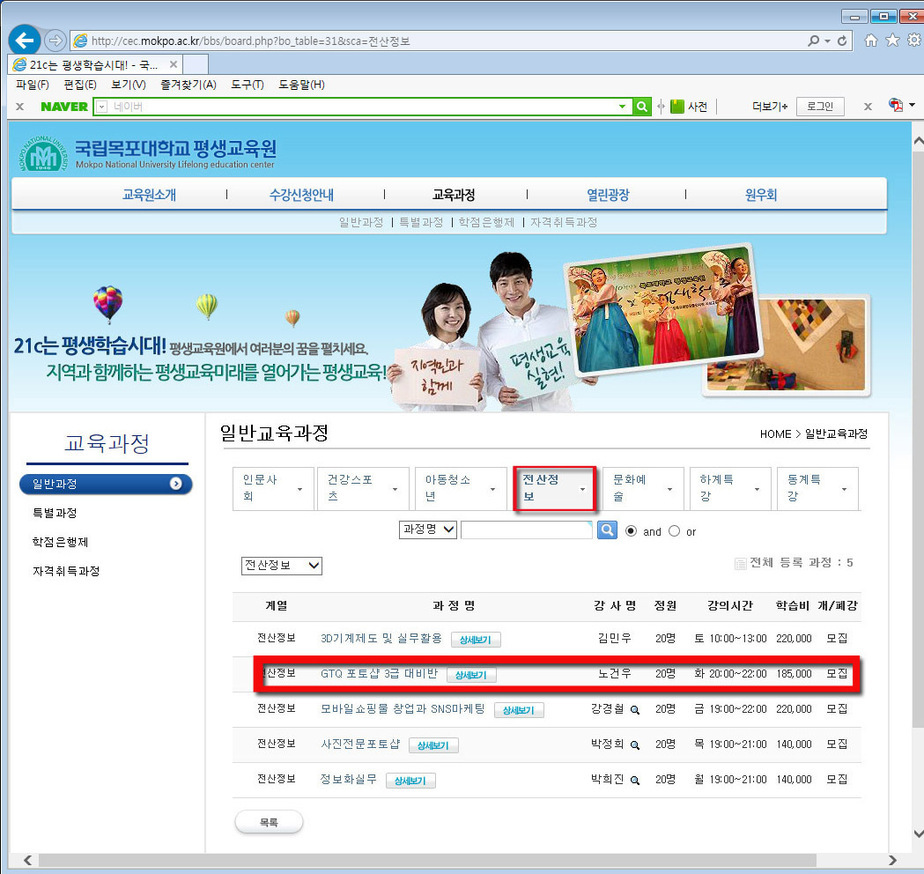This screenshot has width=924, height=874.
Task: Open the 전산정보 category select box
Action: (282, 566)
